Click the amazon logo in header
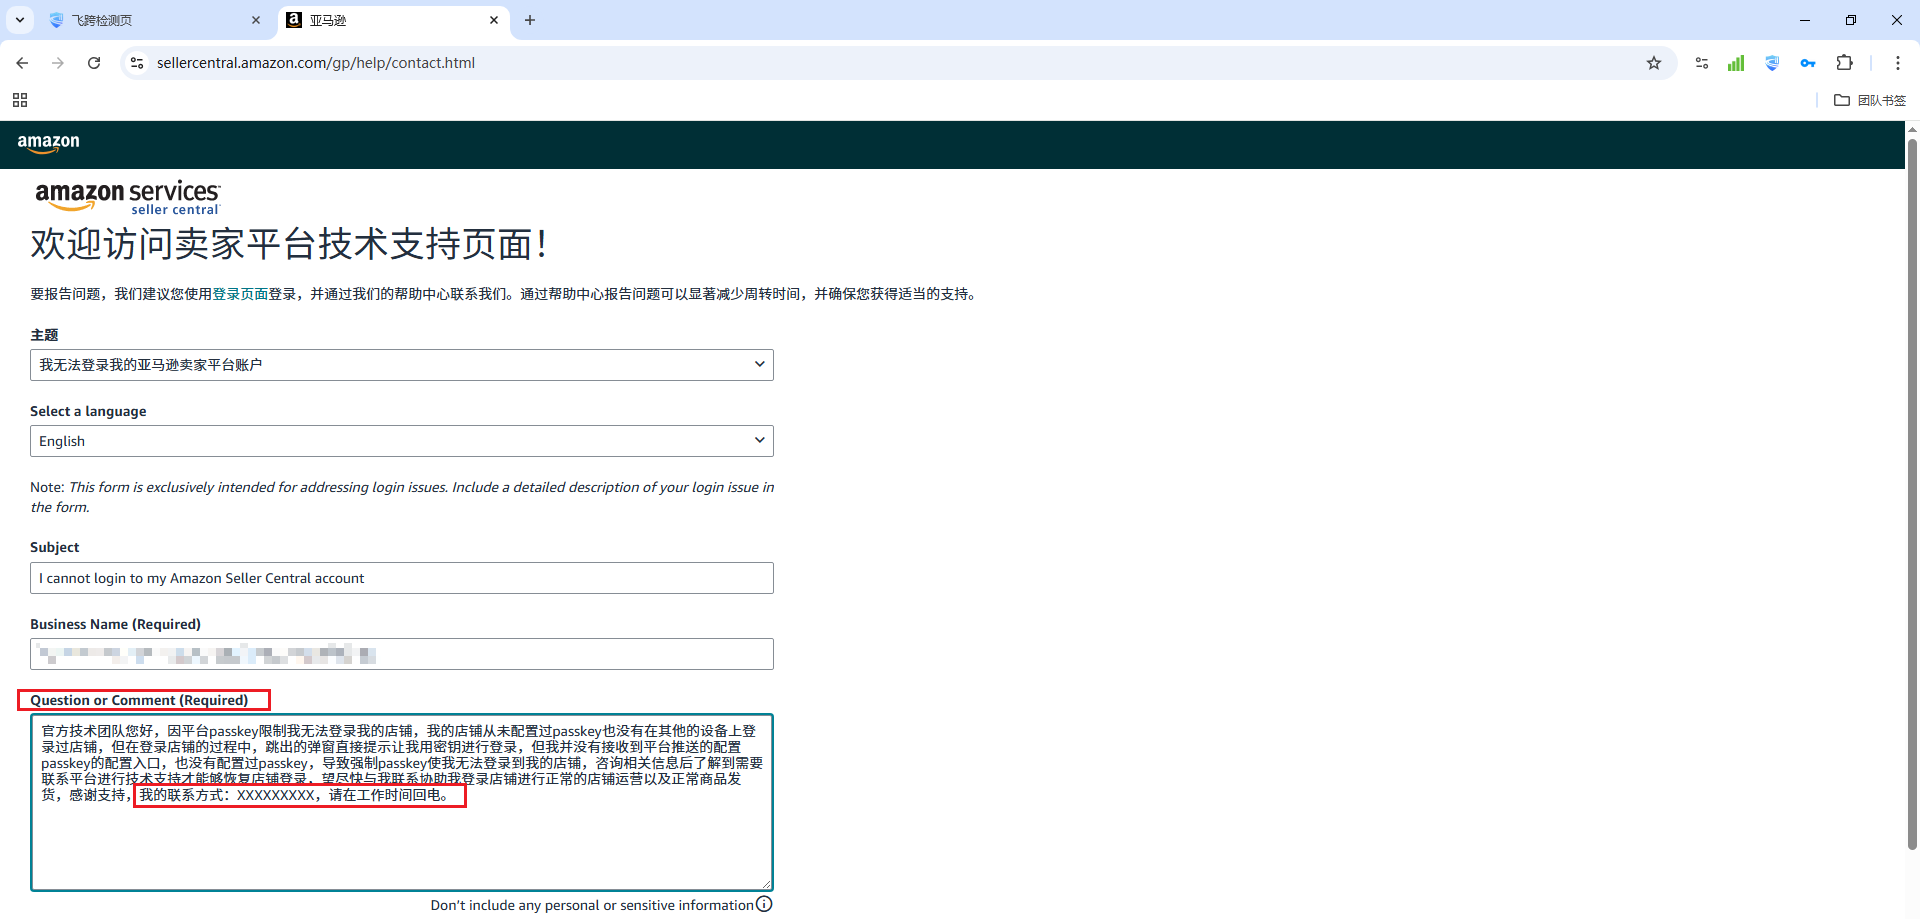The height and width of the screenshot is (919, 1920). pyautogui.click(x=48, y=143)
